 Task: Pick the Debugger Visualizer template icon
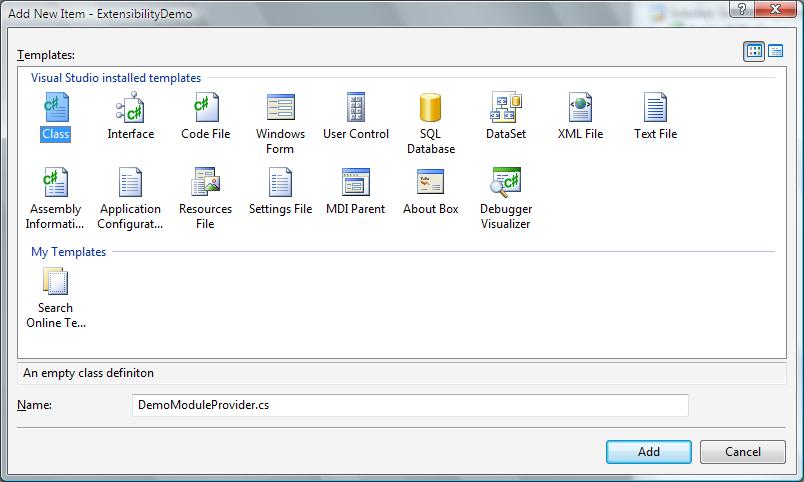coord(506,182)
